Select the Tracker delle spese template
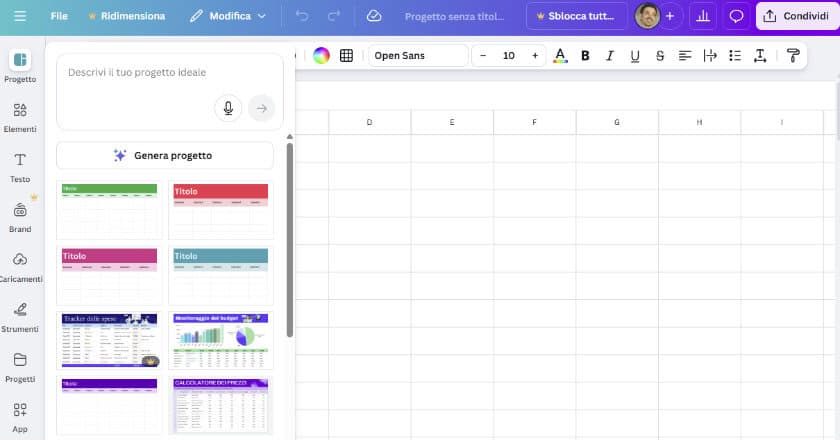This screenshot has height=440, width=840. pyautogui.click(x=109, y=340)
